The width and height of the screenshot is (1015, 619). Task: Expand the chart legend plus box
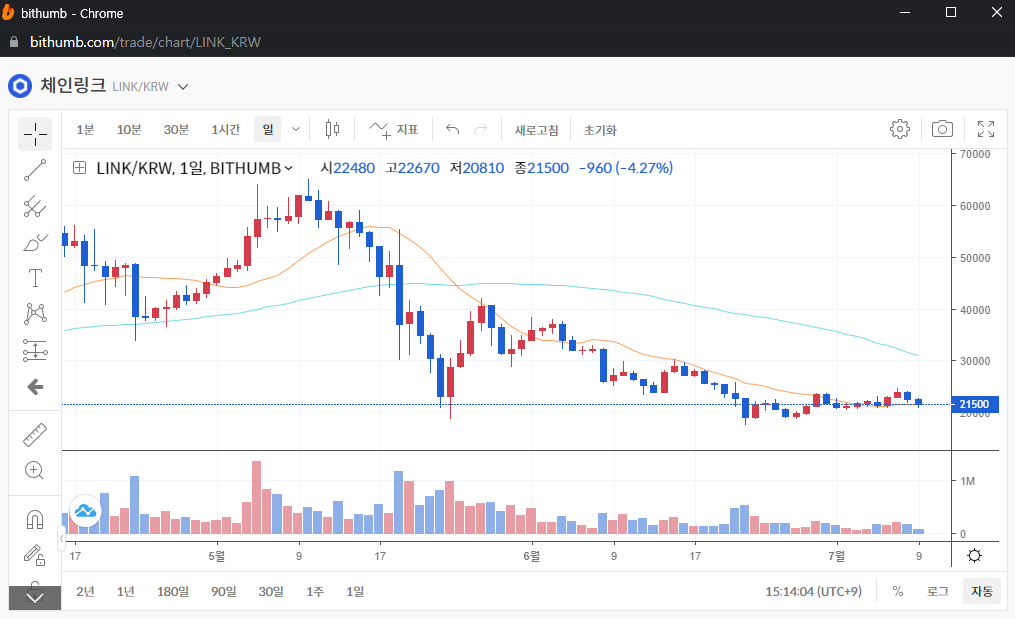80,168
